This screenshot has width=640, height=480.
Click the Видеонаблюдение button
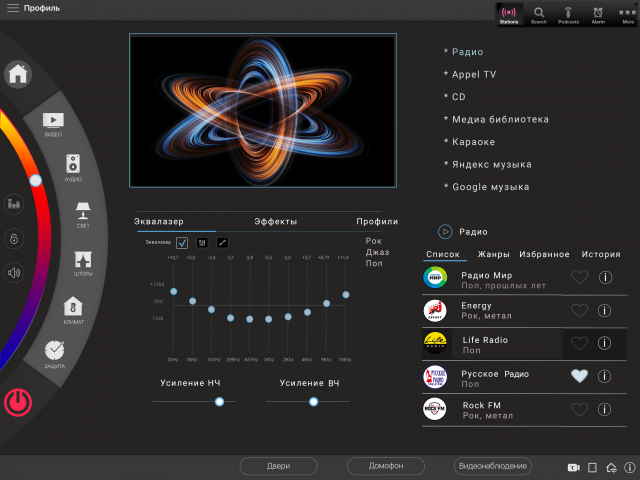[x=493, y=466]
